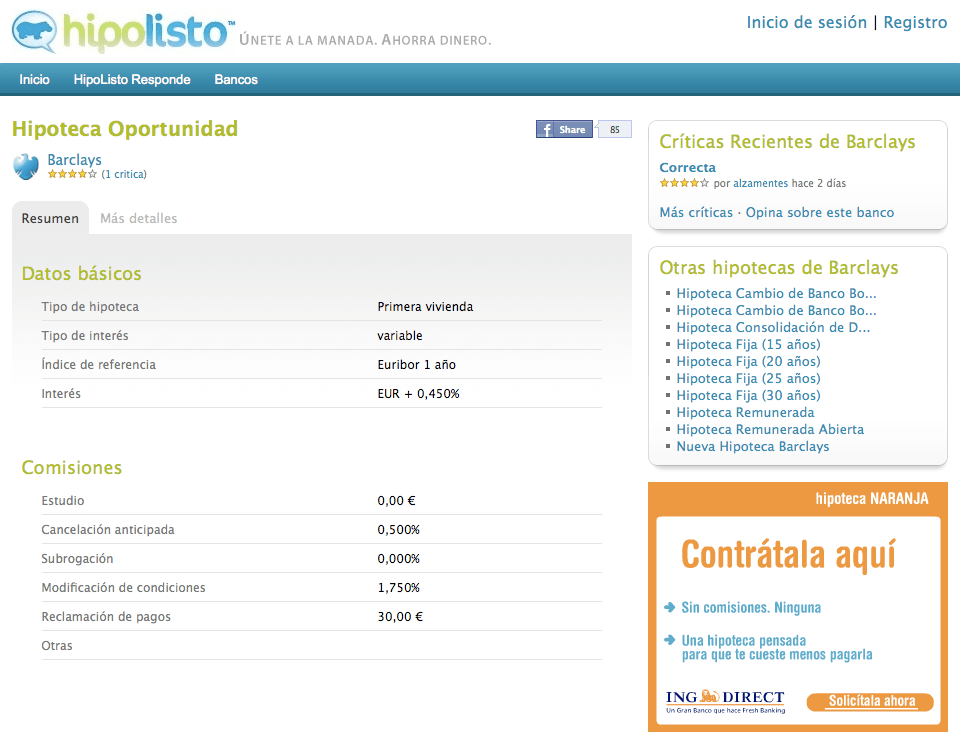The height and width of the screenshot is (740, 960).
Task: Click the Estudio row label
Action: tap(63, 501)
